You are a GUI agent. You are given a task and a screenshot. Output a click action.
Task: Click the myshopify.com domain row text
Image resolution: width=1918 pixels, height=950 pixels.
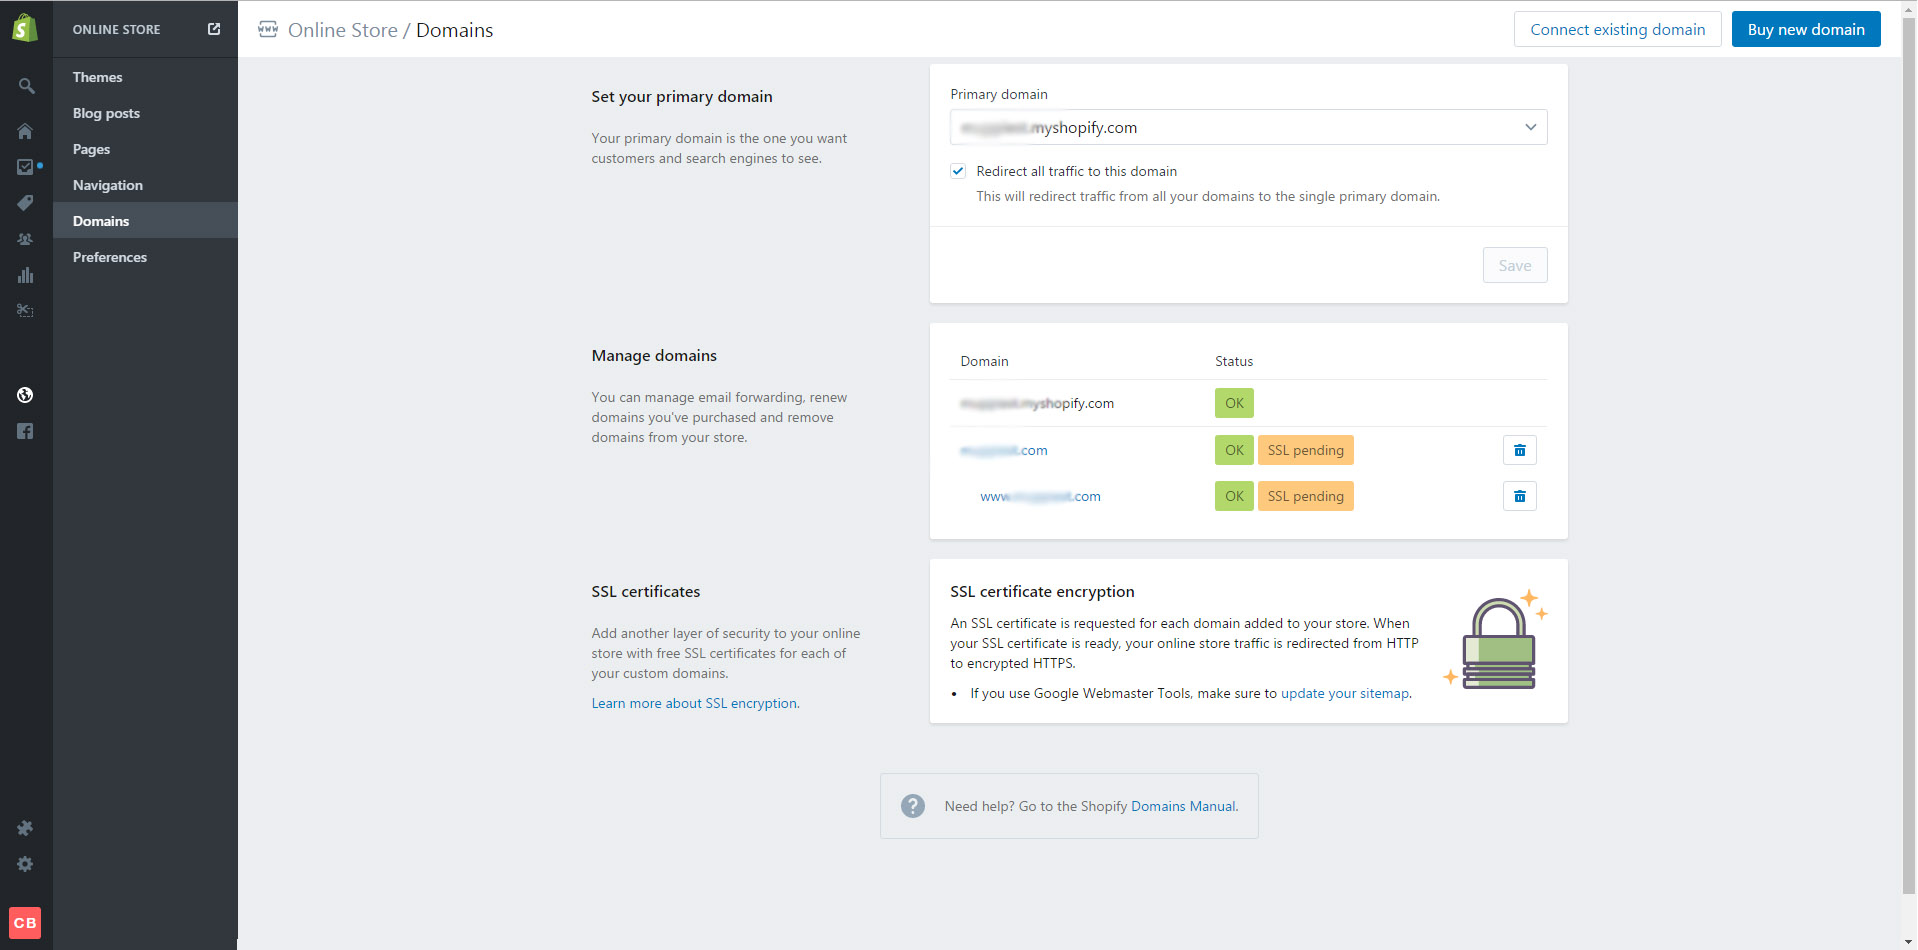click(x=1037, y=403)
